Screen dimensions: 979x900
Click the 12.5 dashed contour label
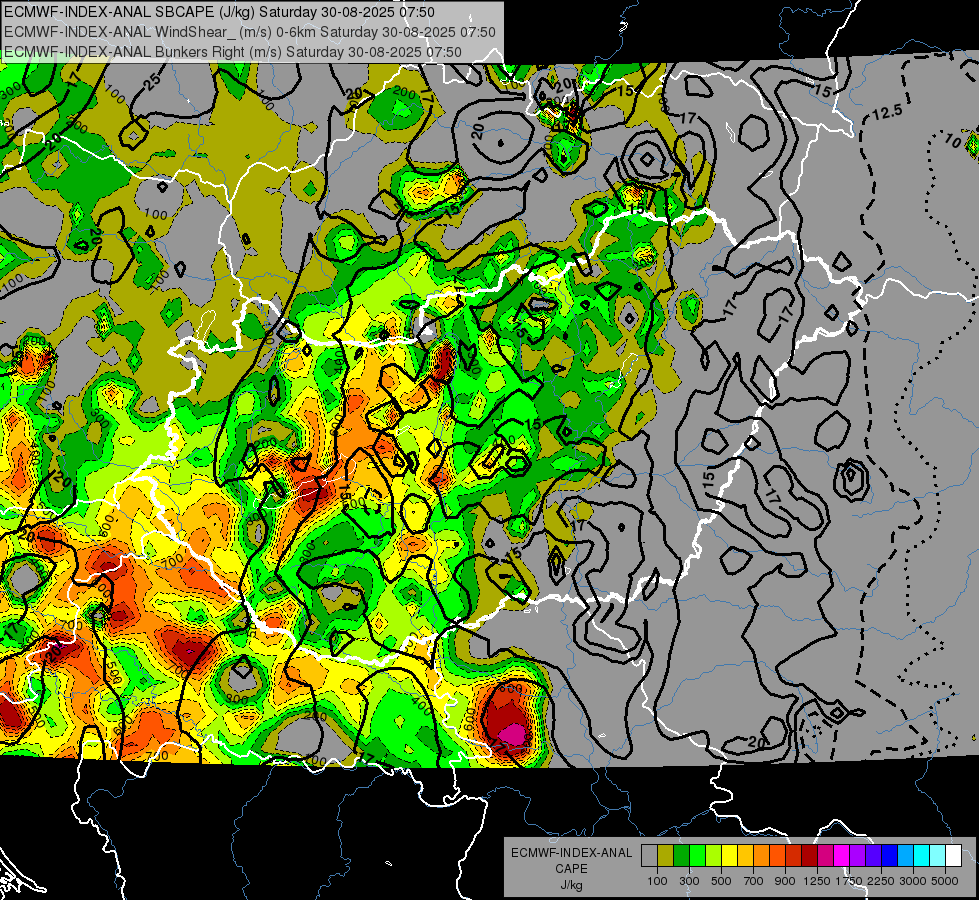point(887,112)
